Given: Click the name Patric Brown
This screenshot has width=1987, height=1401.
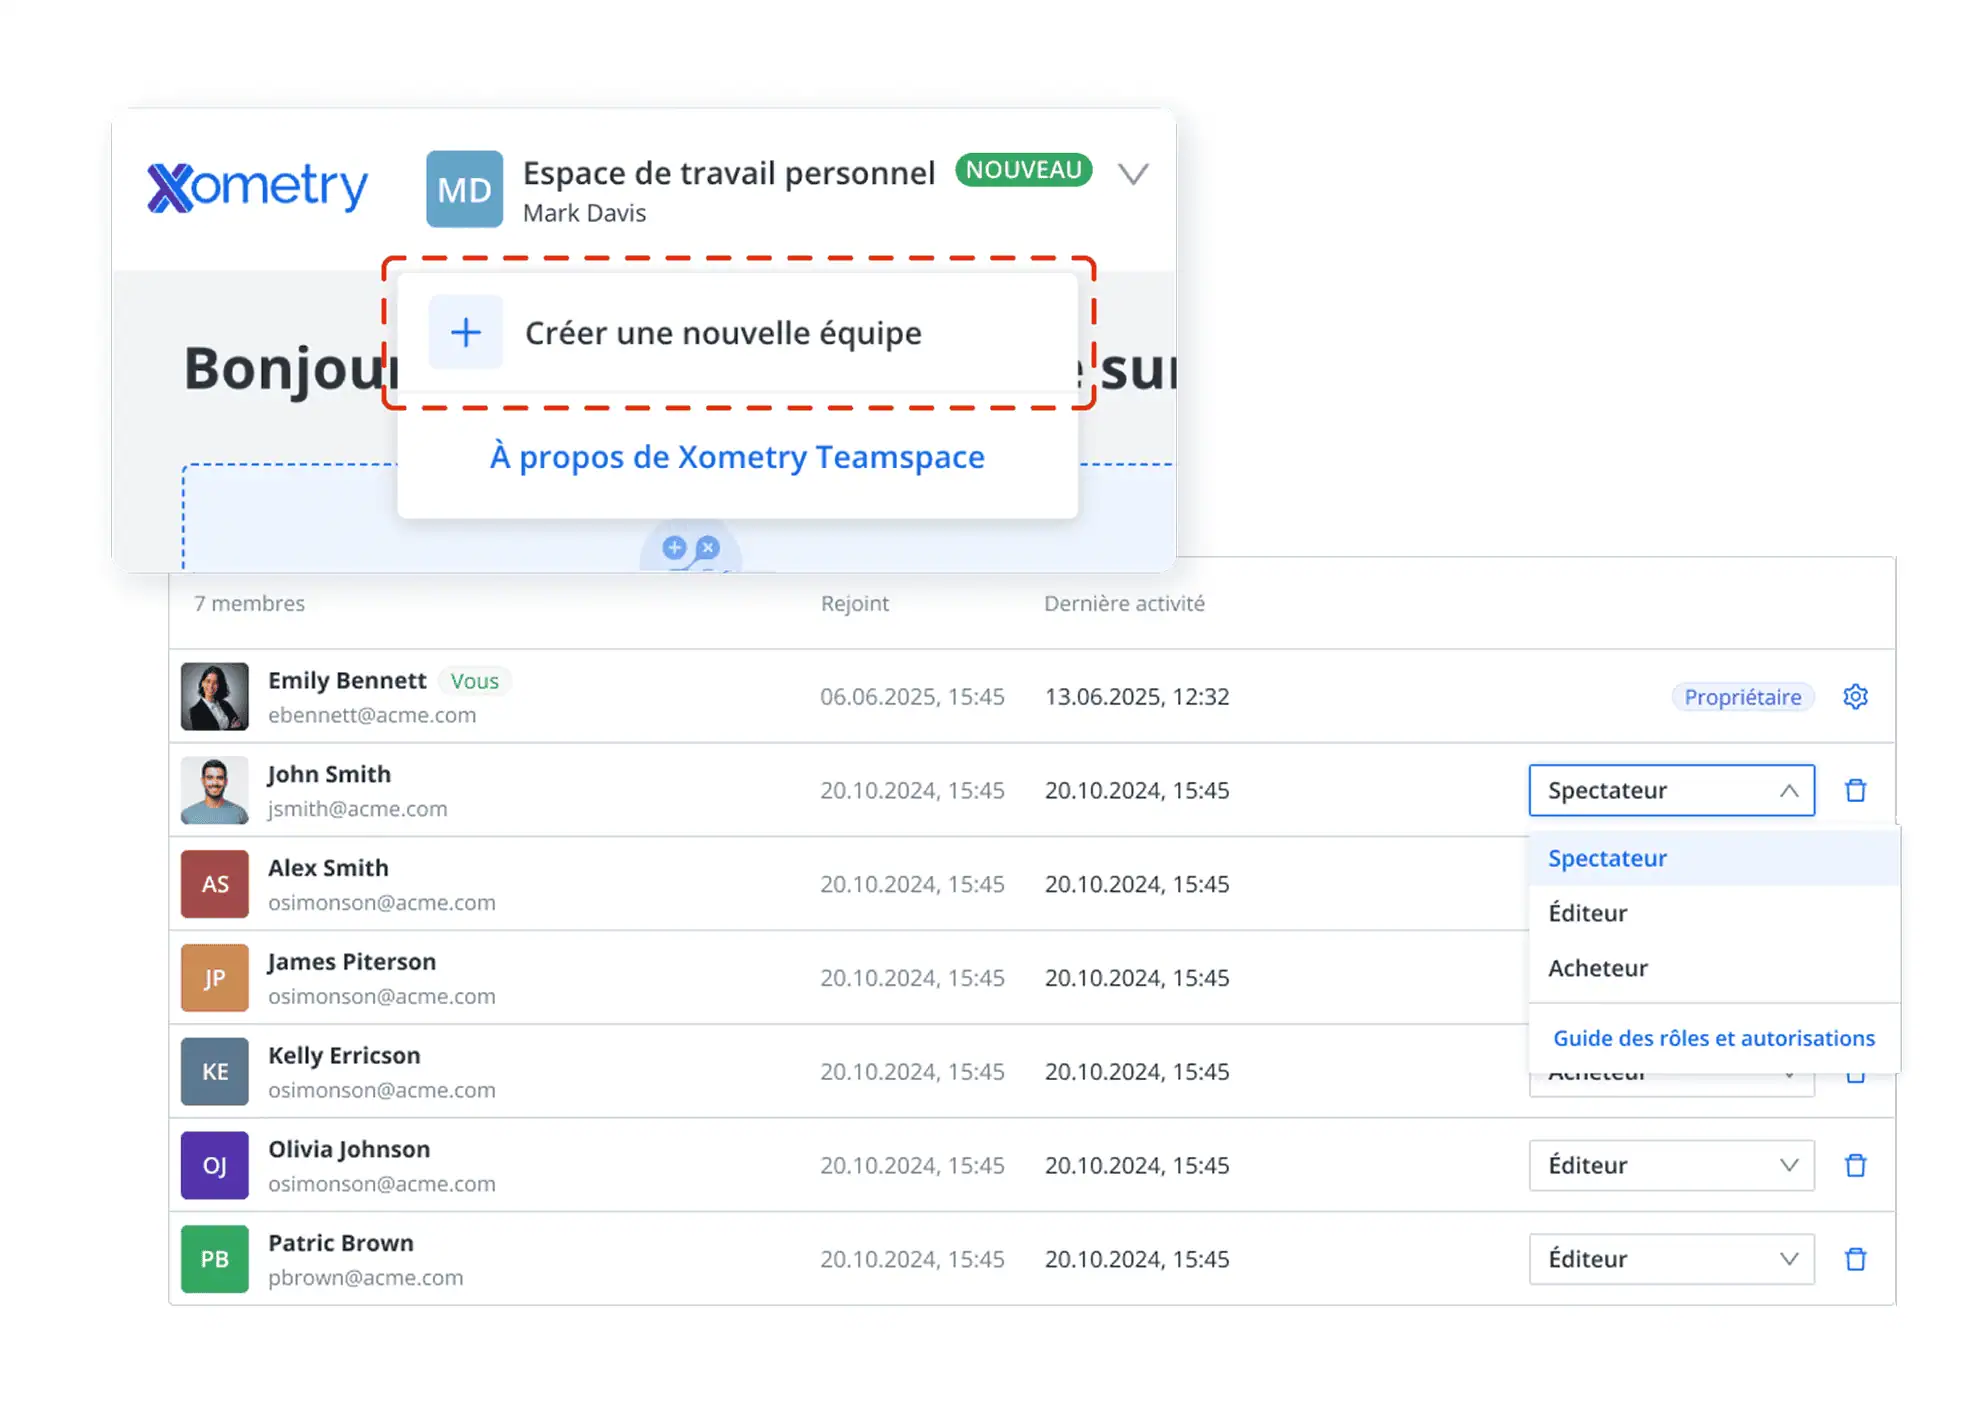Looking at the screenshot, I should (x=341, y=1243).
